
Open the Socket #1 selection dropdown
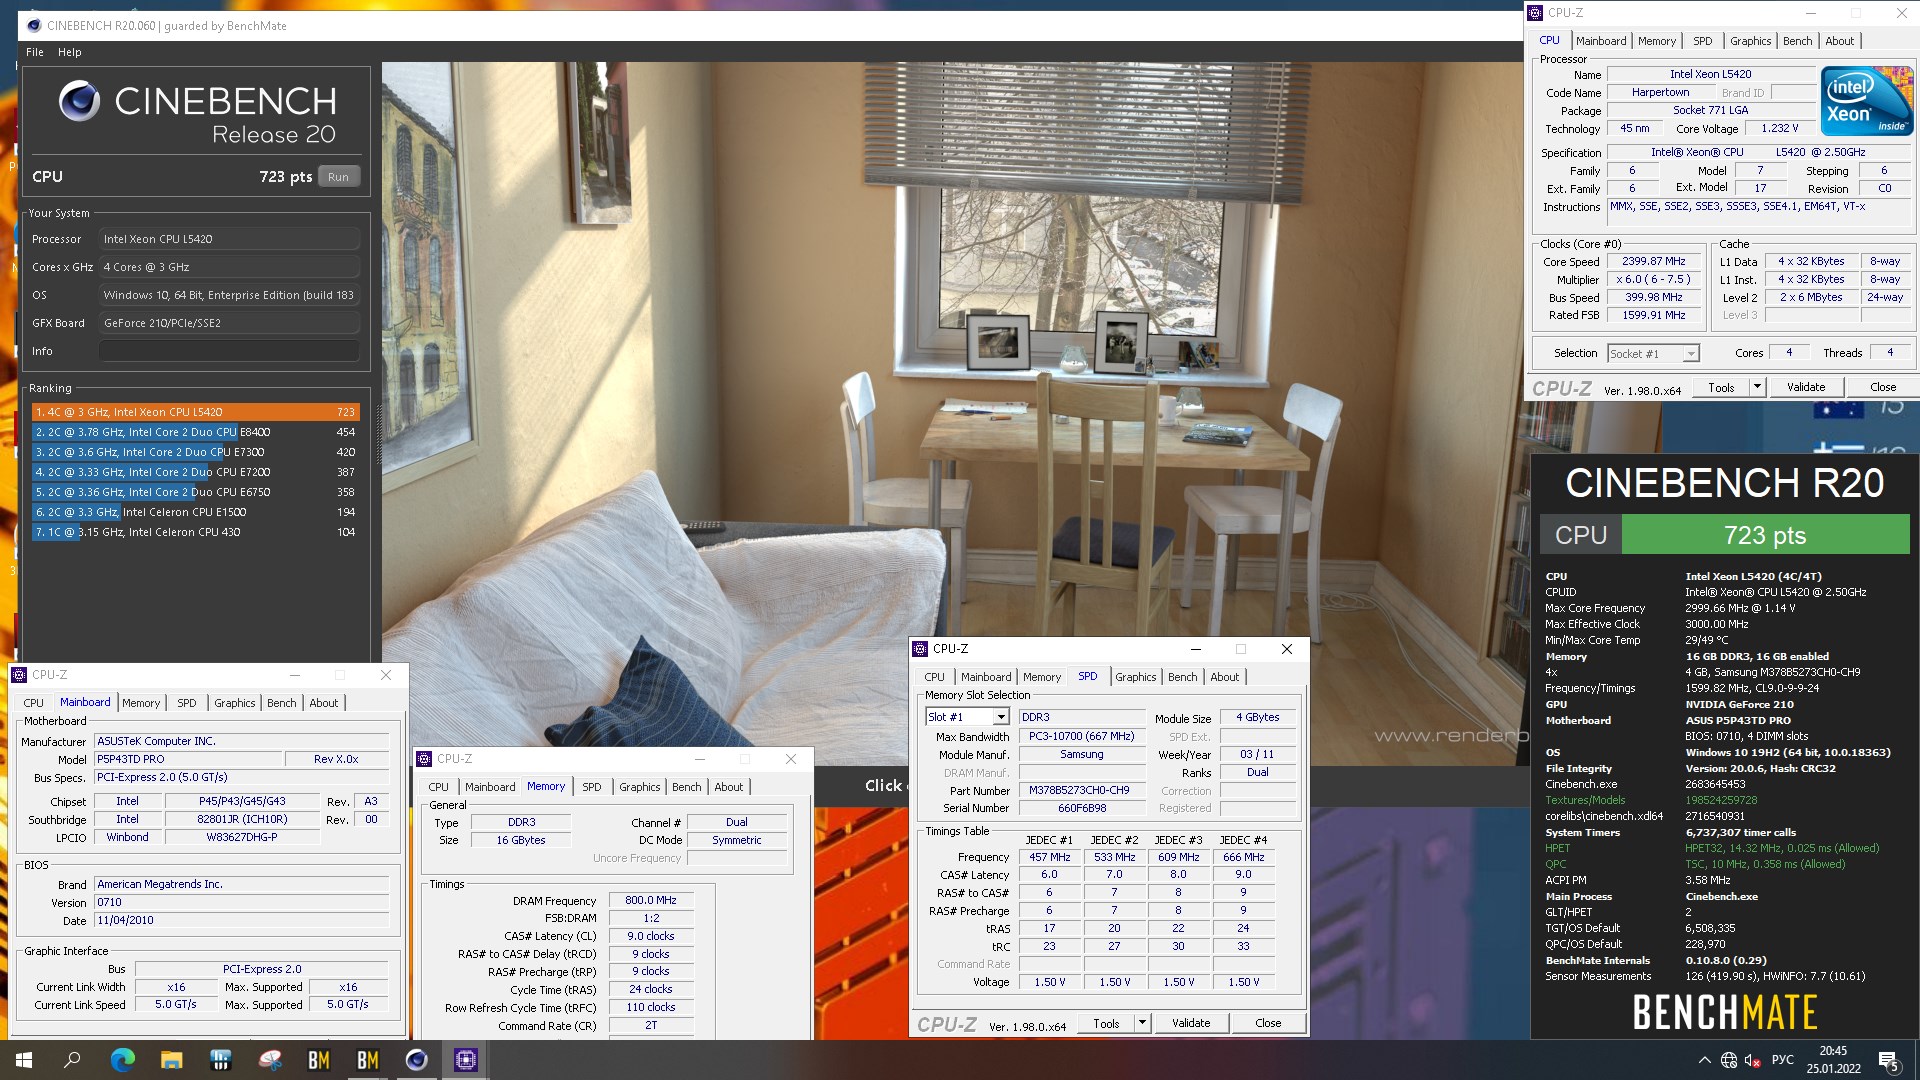[1653, 353]
